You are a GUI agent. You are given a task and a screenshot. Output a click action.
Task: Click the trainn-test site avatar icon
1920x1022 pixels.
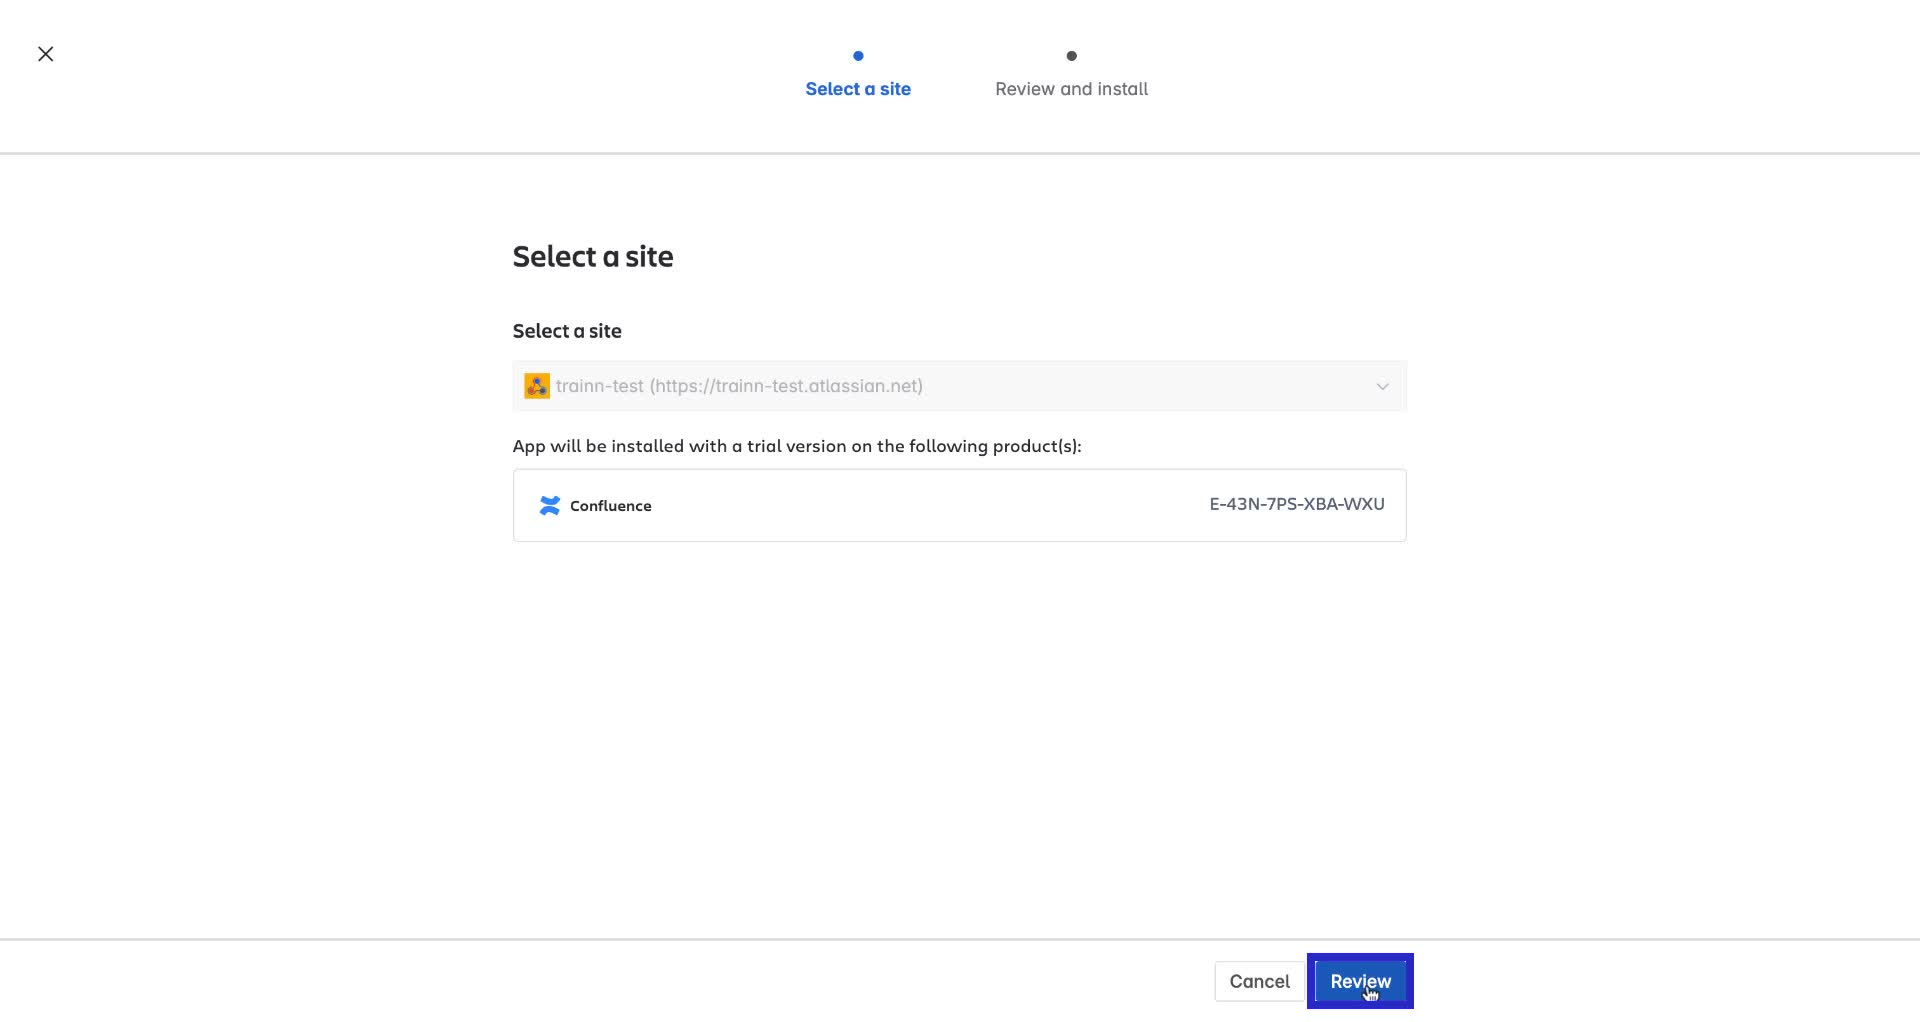point(536,386)
